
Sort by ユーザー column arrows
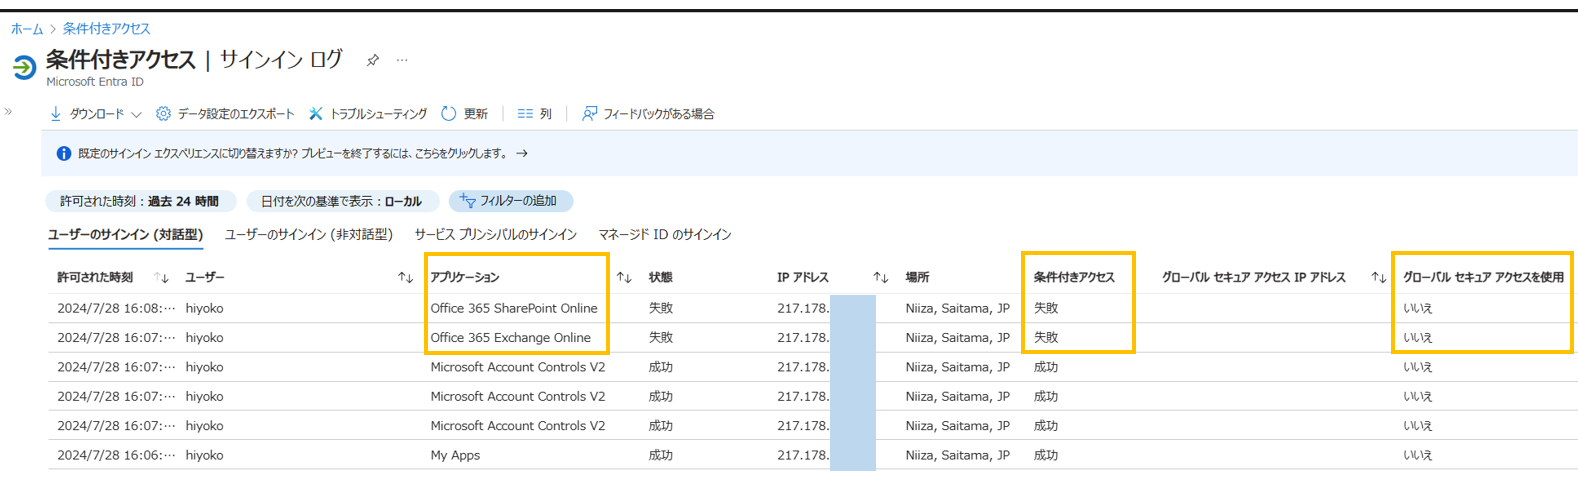click(x=405, y=278)
